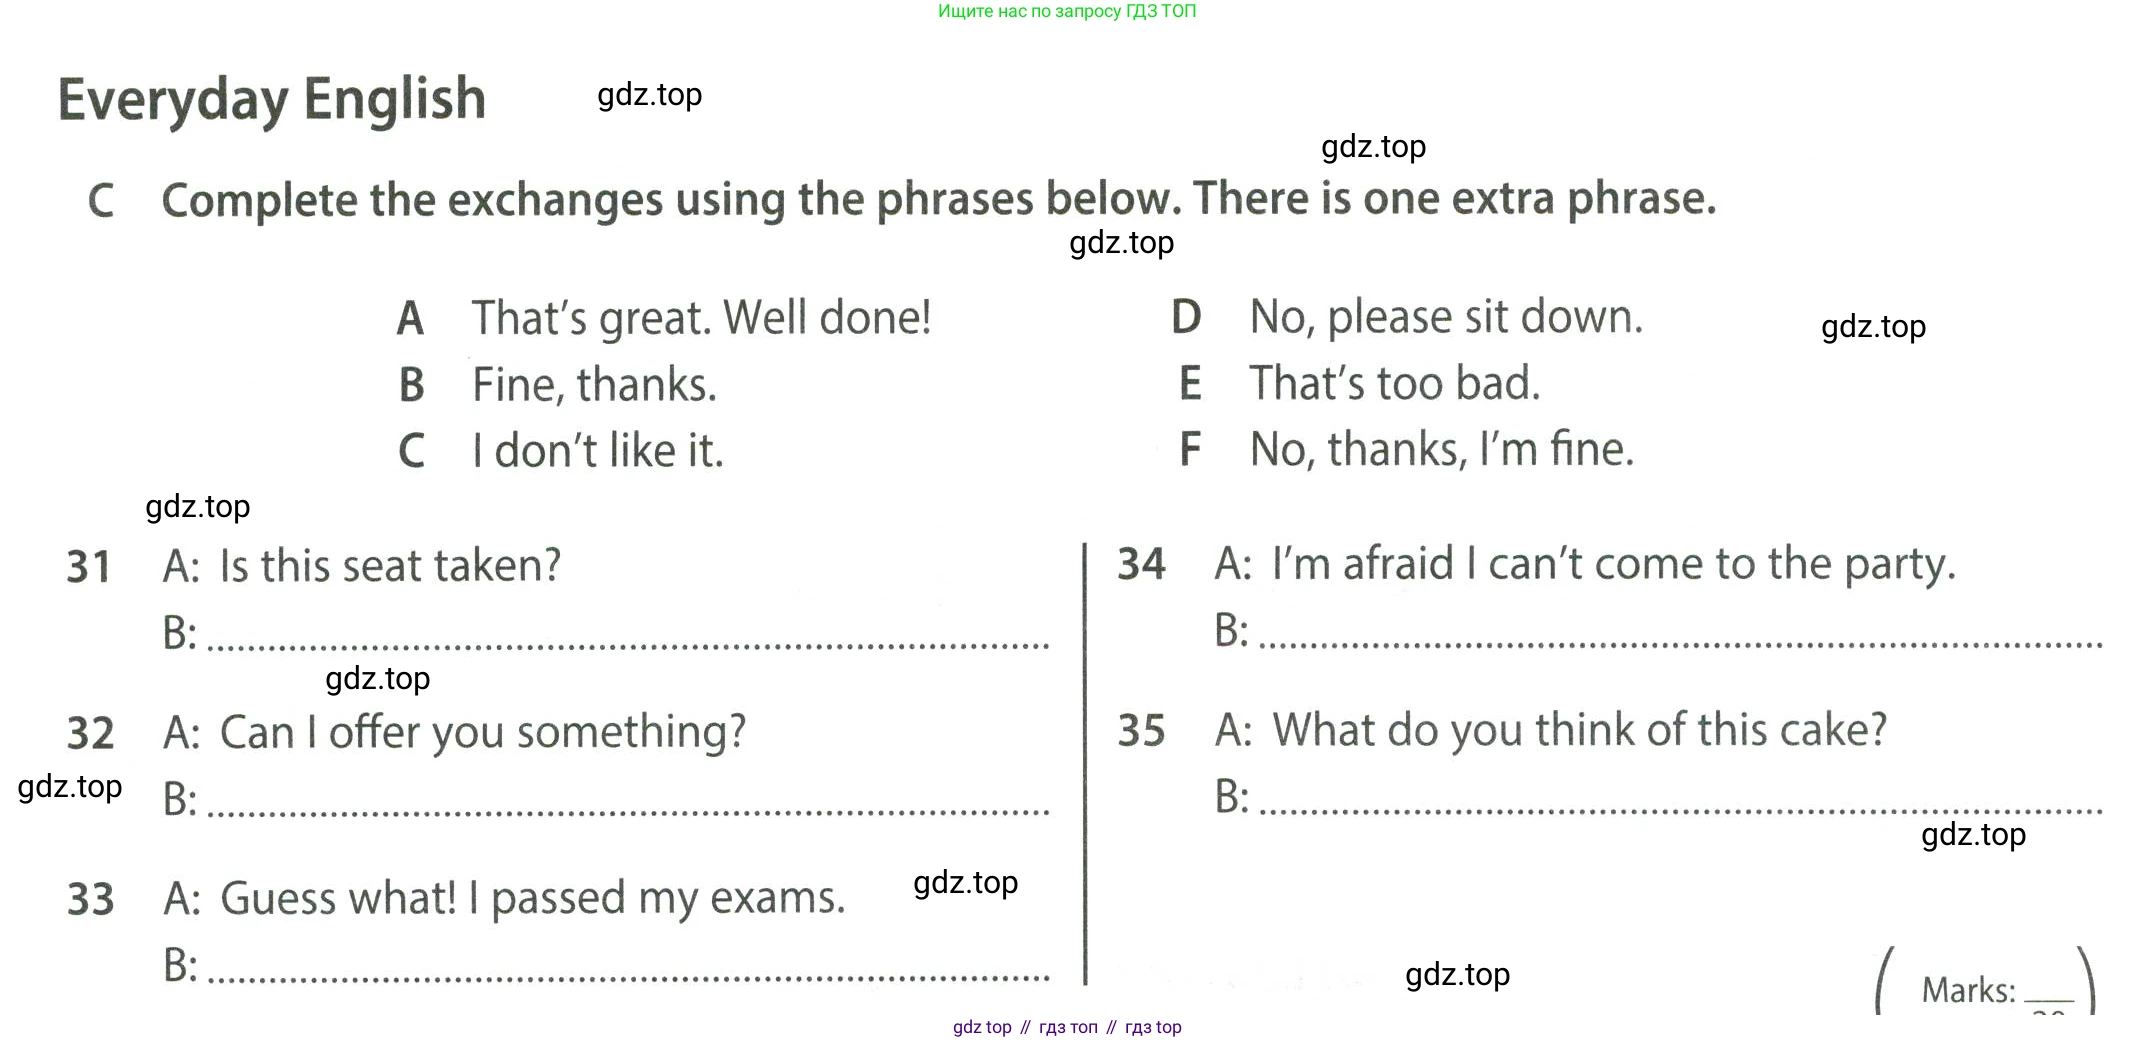Click the "Everyday English" section heading

(x=272, y=99)
